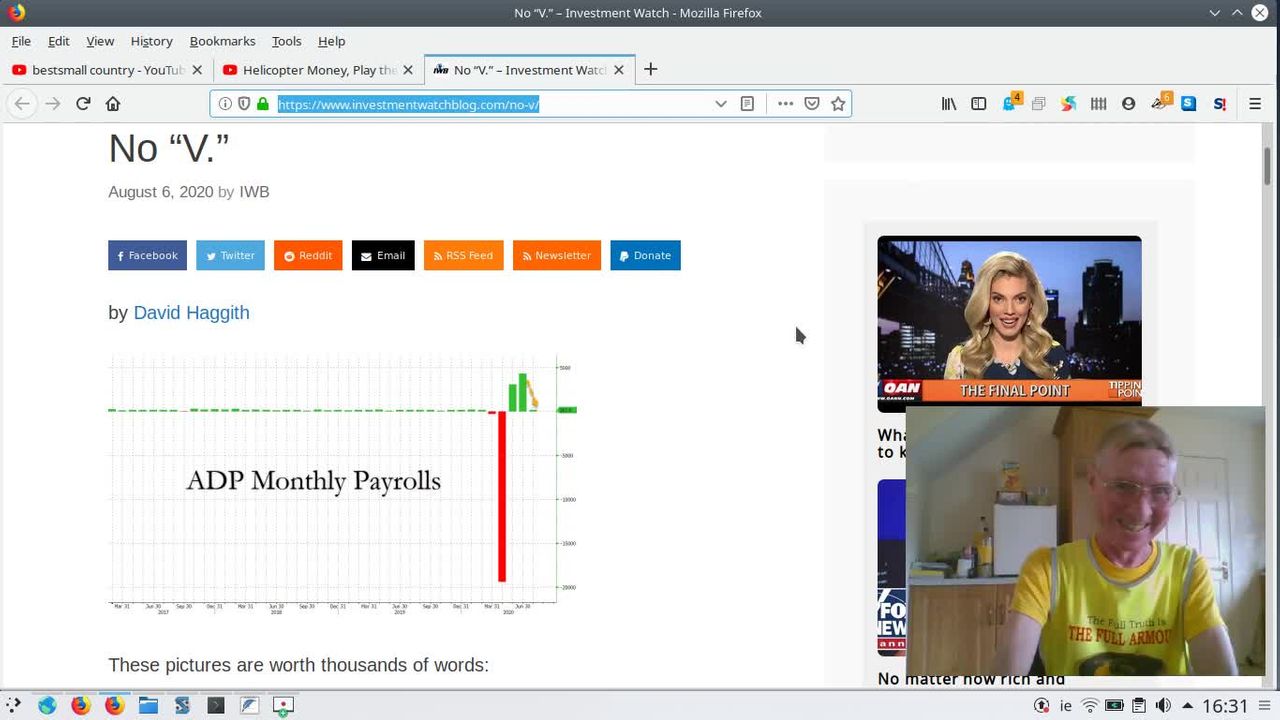Toggle the tracking protection shield
The height and width of the screenshot is (720, 1280).
click(x=244, y=104)
